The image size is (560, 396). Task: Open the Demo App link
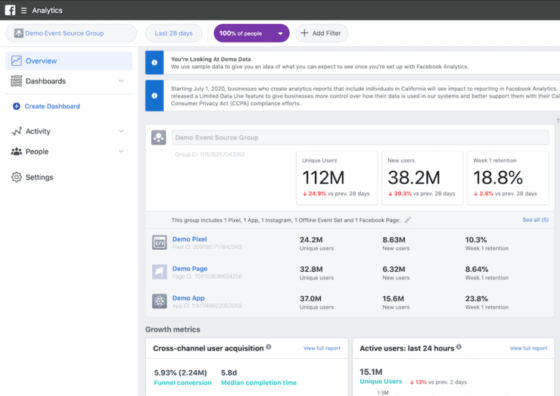coord(188,298)
